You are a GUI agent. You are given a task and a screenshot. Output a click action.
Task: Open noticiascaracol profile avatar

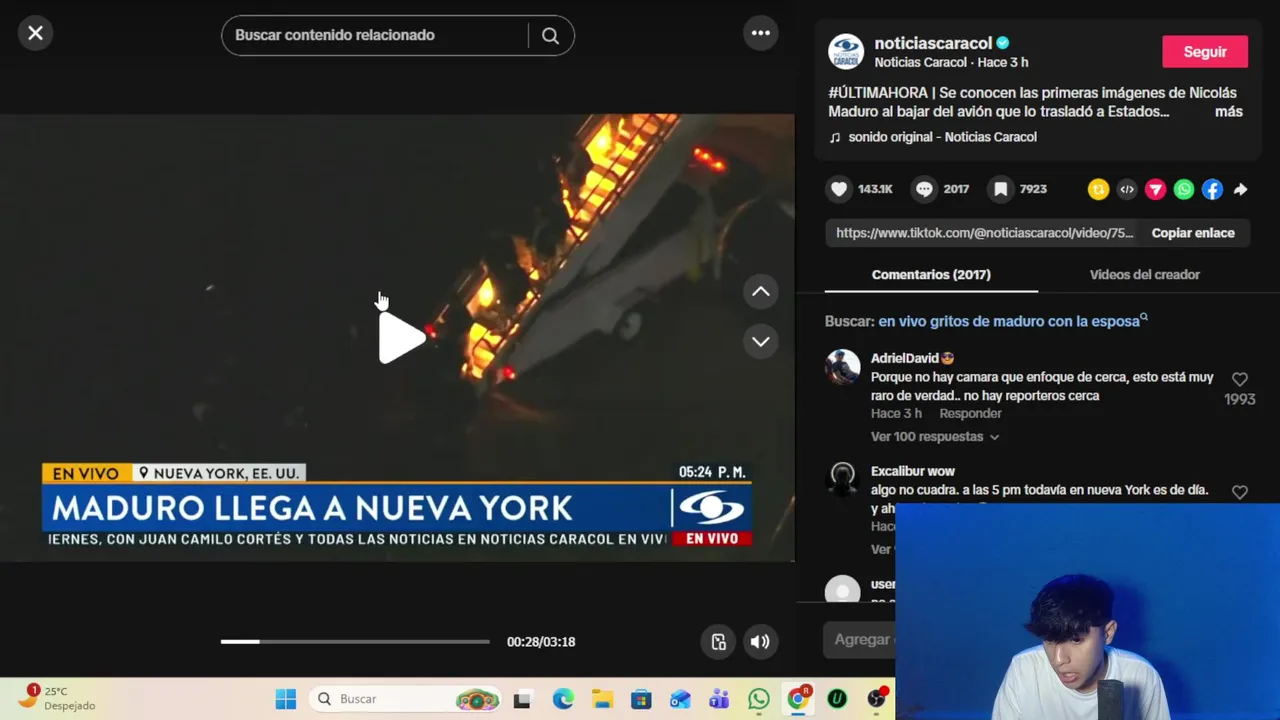846,51
